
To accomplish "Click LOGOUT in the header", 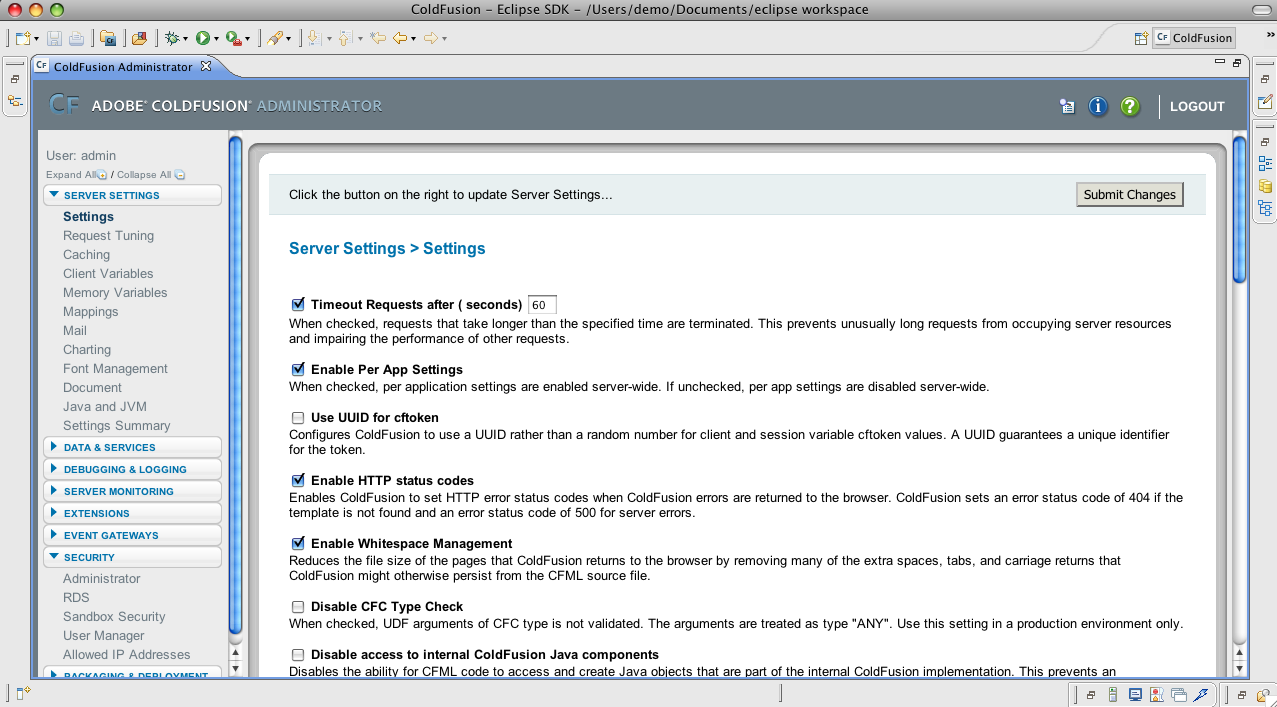I will pyautogui.click(x=1196, y=106).
